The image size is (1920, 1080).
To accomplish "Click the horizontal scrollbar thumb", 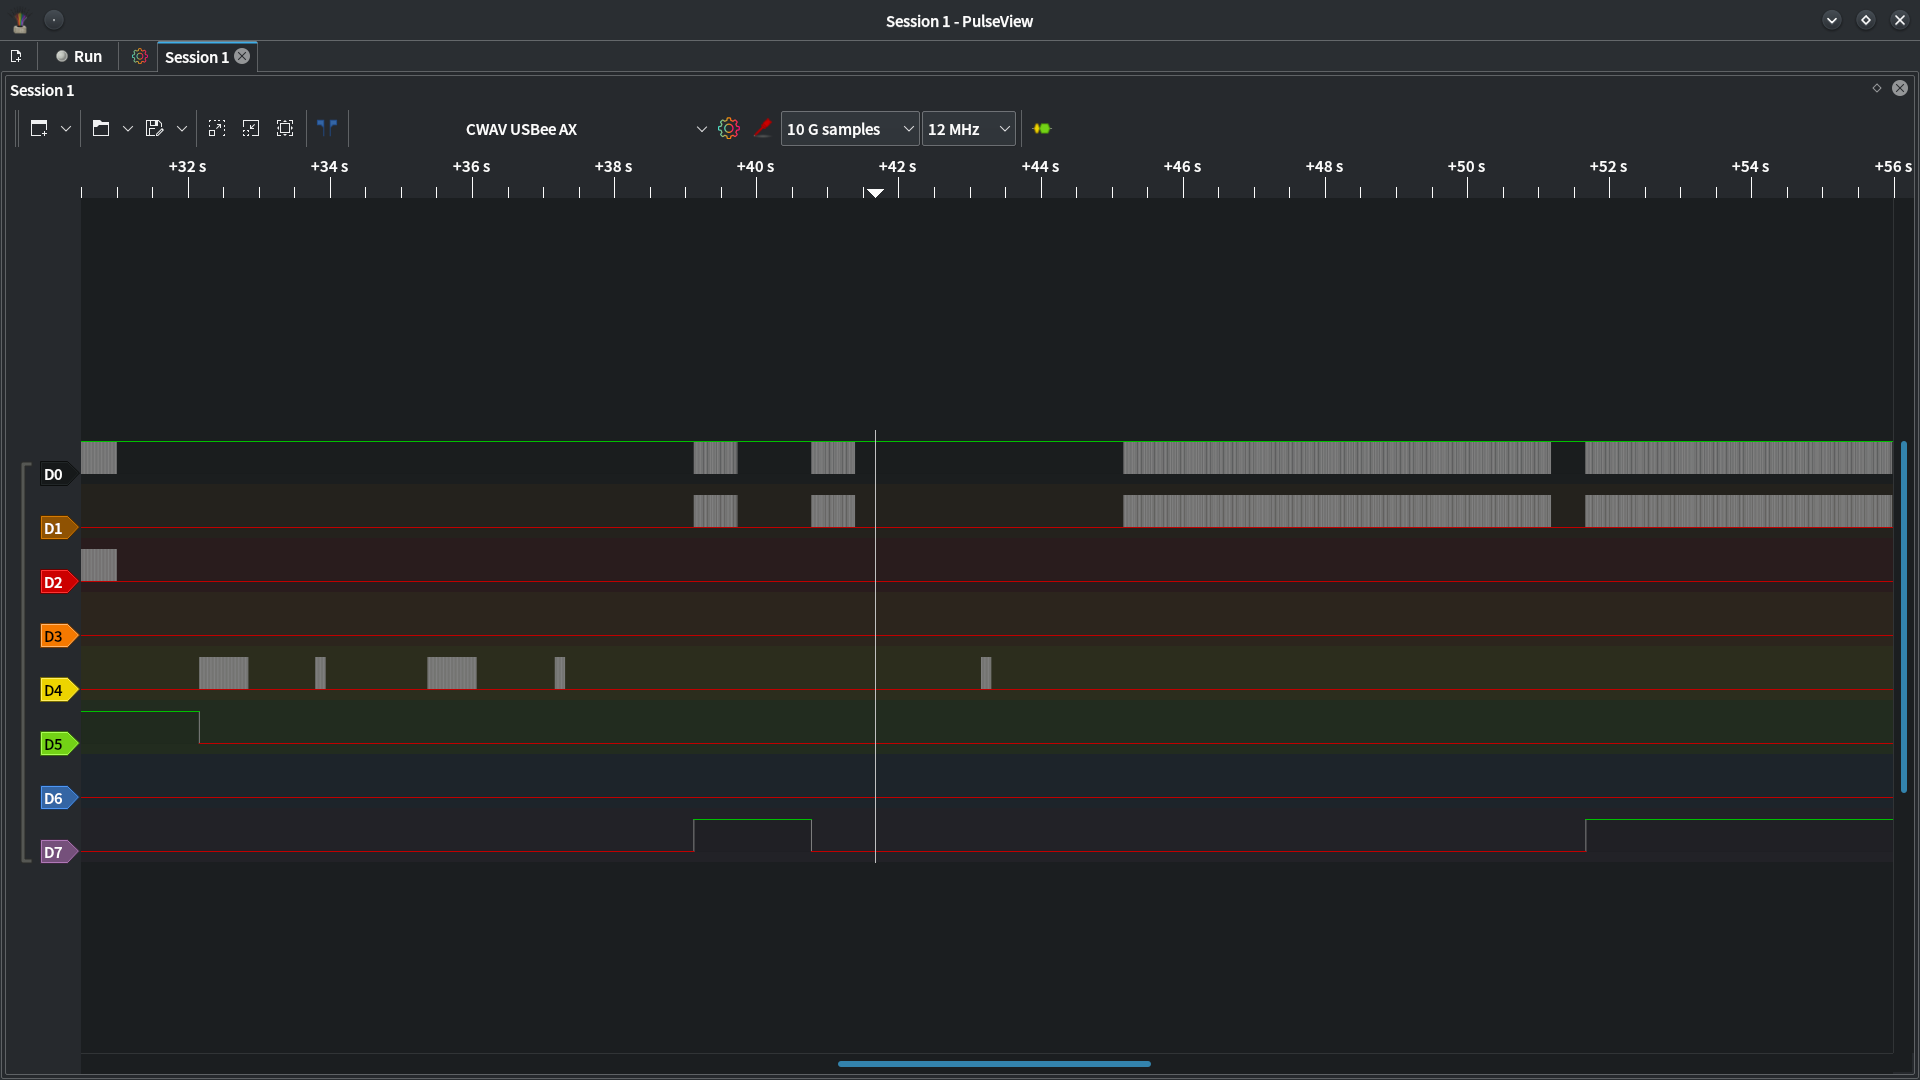I will coord(994,1064).
